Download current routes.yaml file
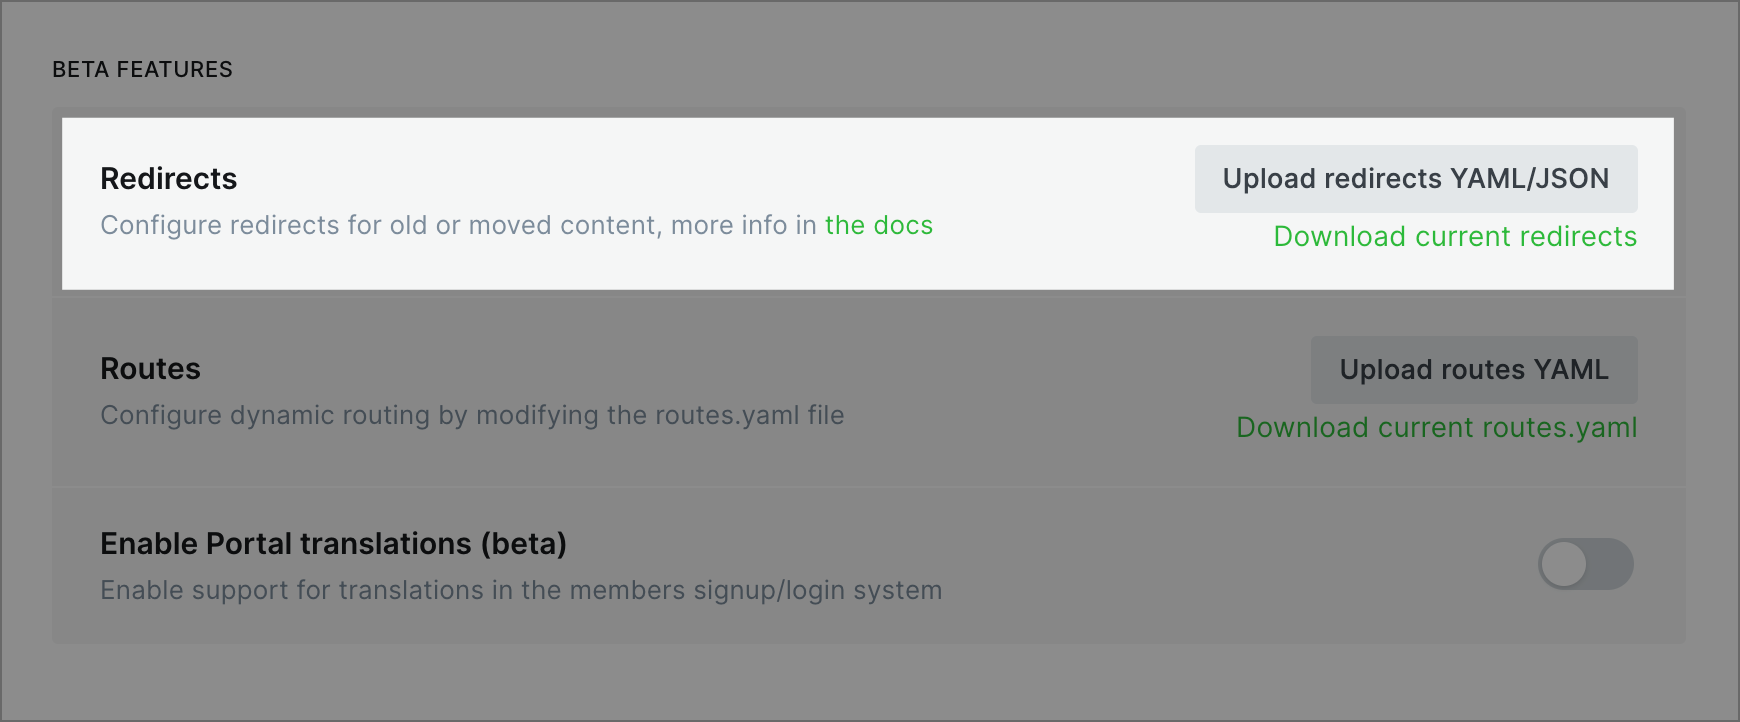This screenshot has height=722, width=1740. click(x=1436, y=428)
